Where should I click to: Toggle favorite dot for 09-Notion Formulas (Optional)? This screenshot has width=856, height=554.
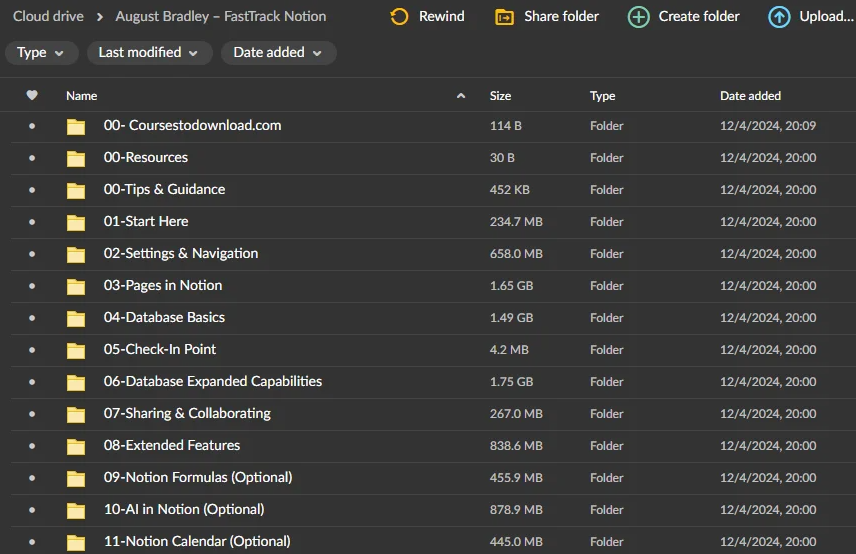pos(32,478)
